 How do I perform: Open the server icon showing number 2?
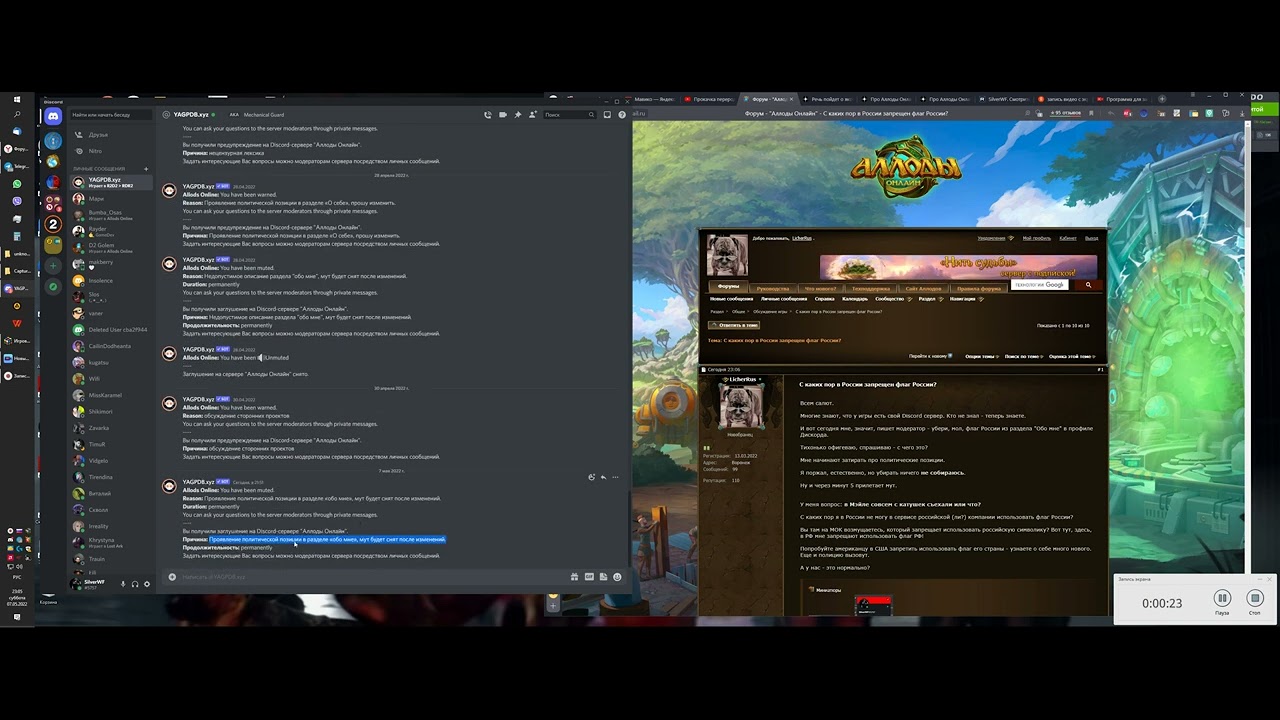click(53, 224)
